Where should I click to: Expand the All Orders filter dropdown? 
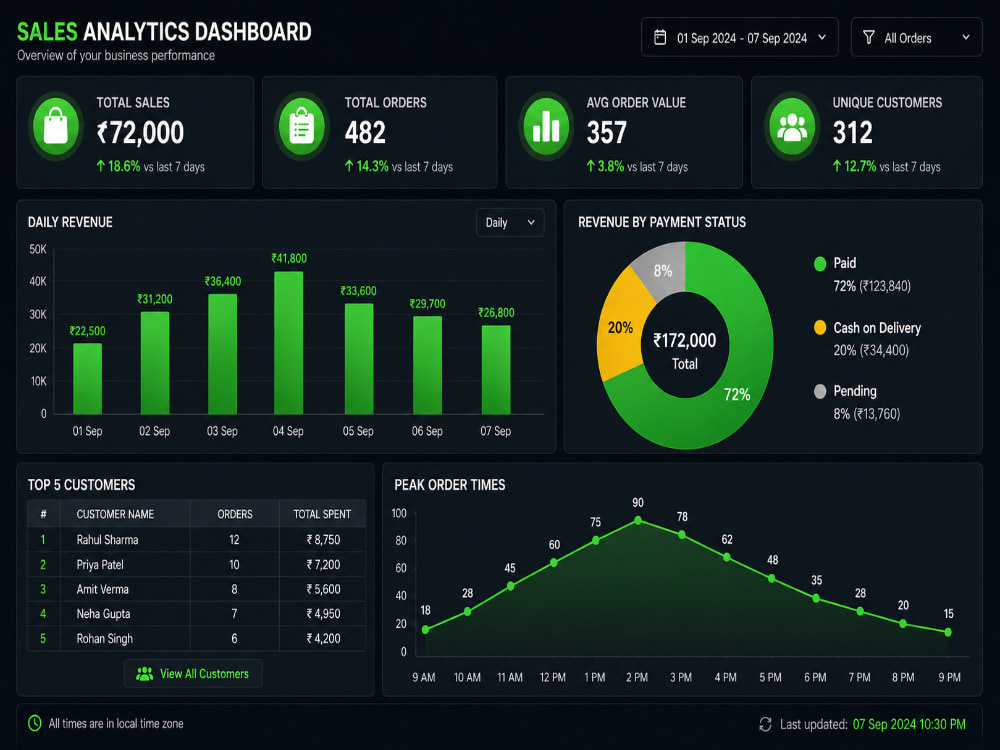[x=916, y=38]
